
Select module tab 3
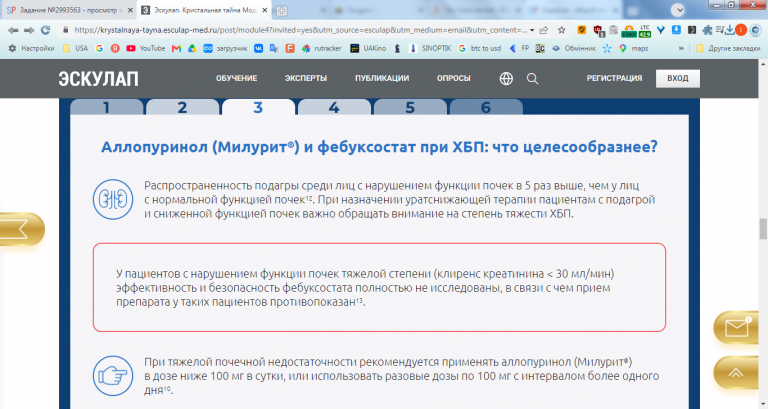click(258, 107)
